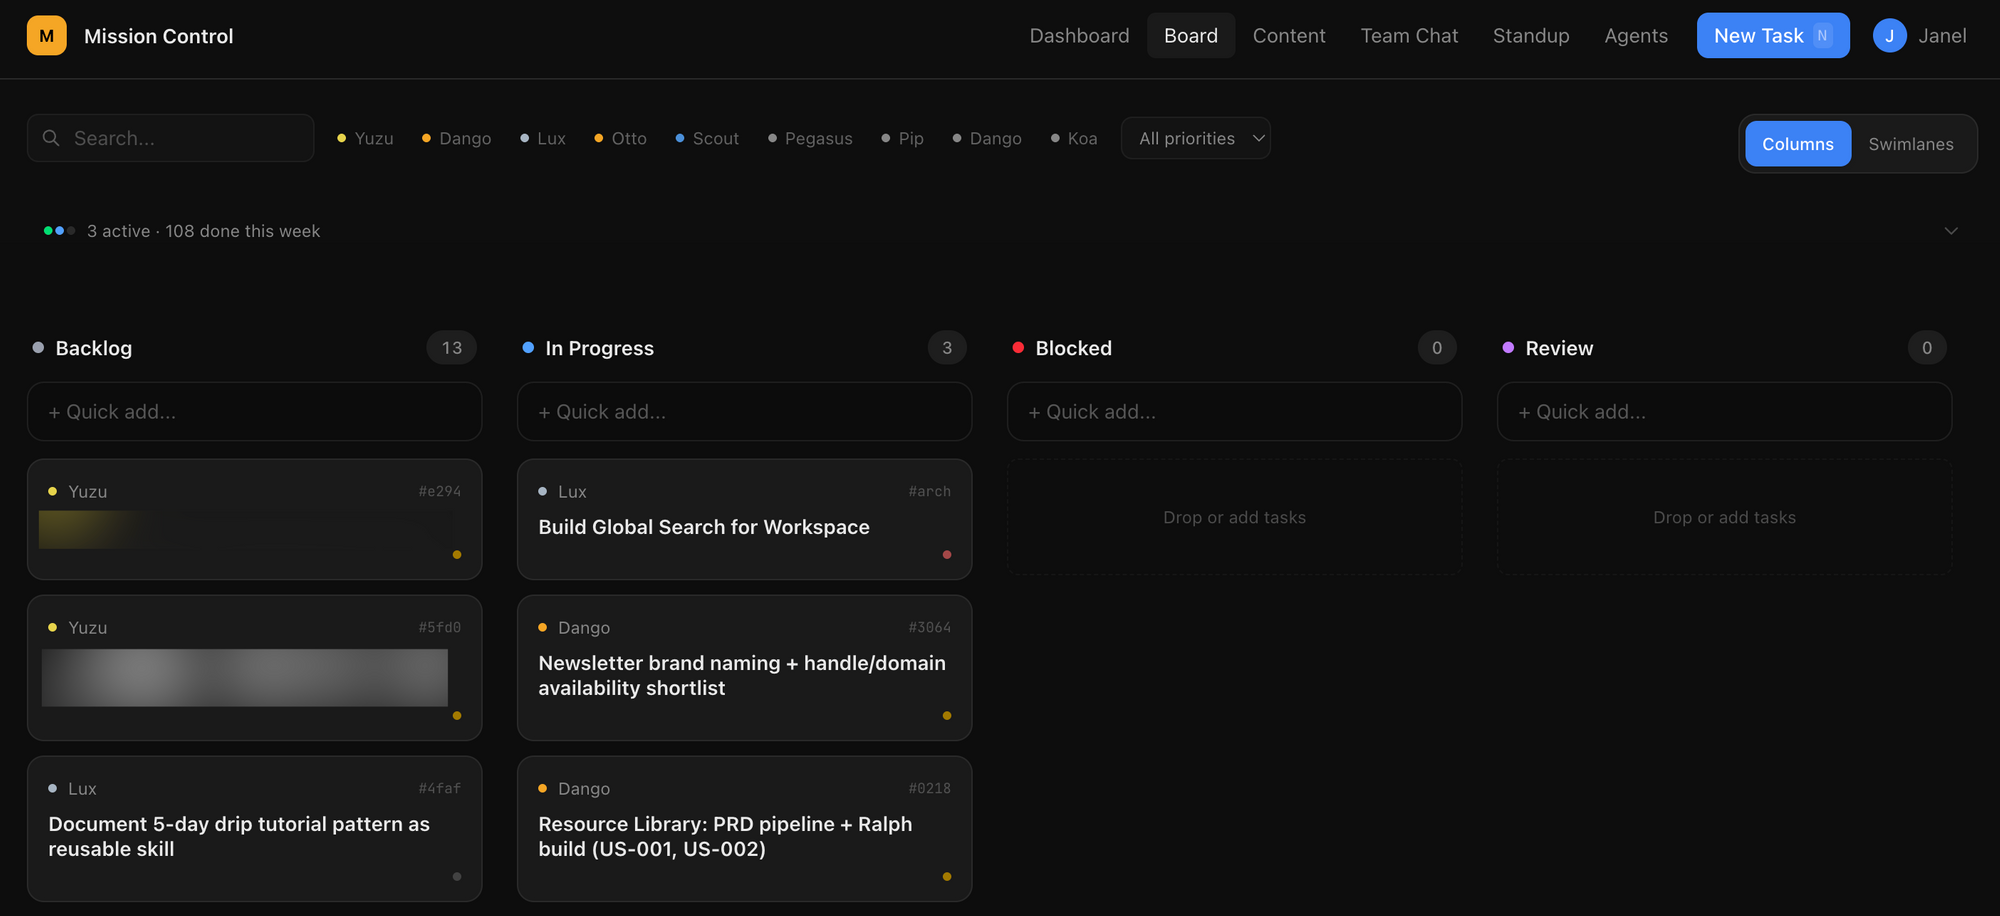
Task: Click the activity status dots indicator
Action: point(59,231)
